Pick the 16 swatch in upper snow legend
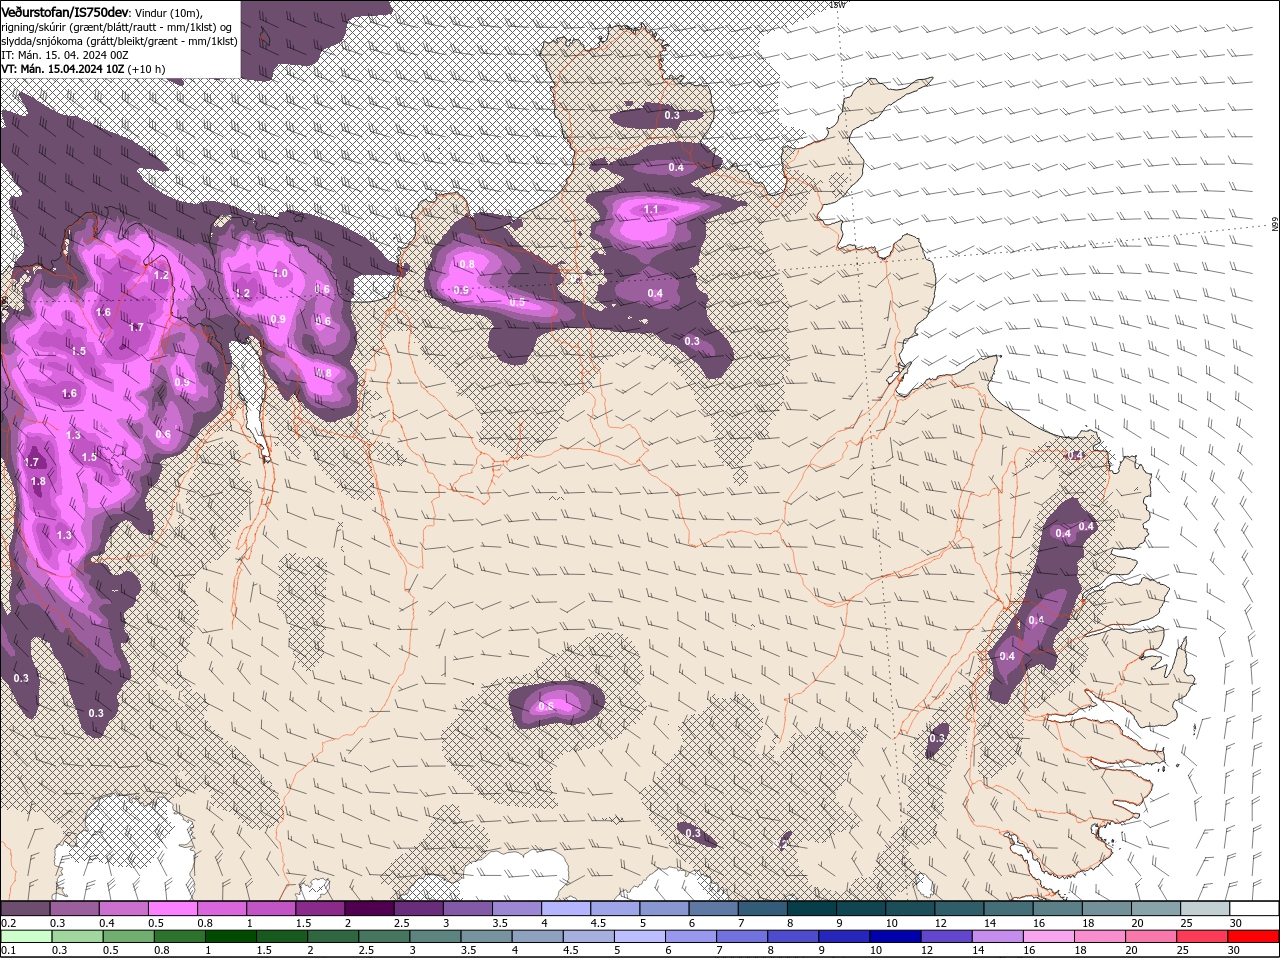 tap(1057, 908)
